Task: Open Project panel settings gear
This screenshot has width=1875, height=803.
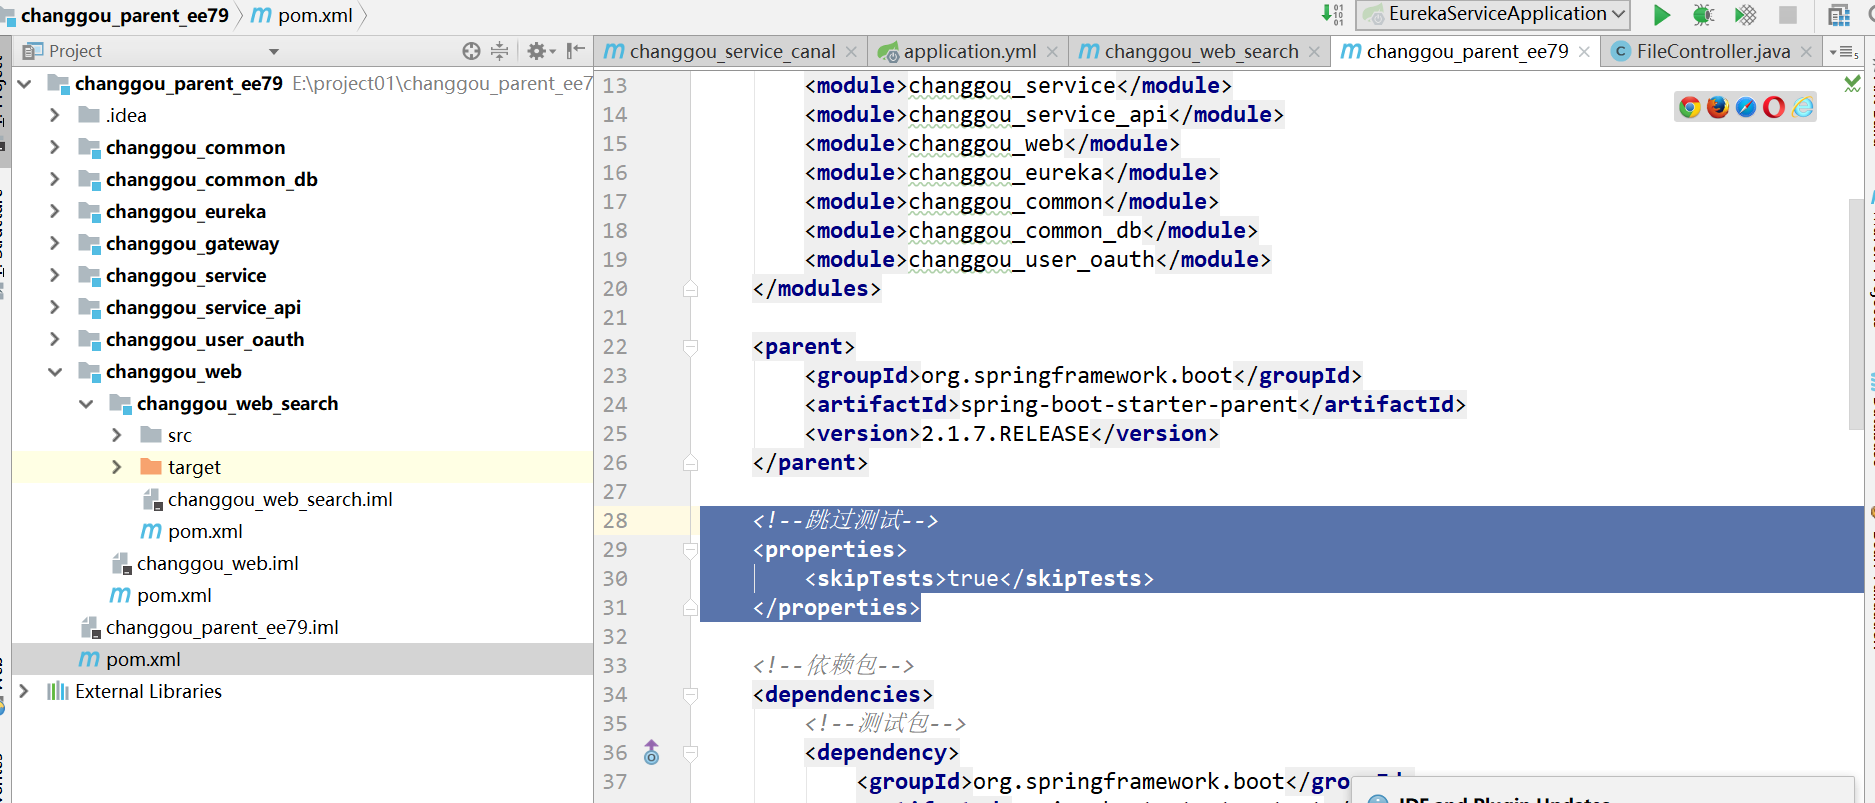Action: pyautogui.click(x=540, y=51)
